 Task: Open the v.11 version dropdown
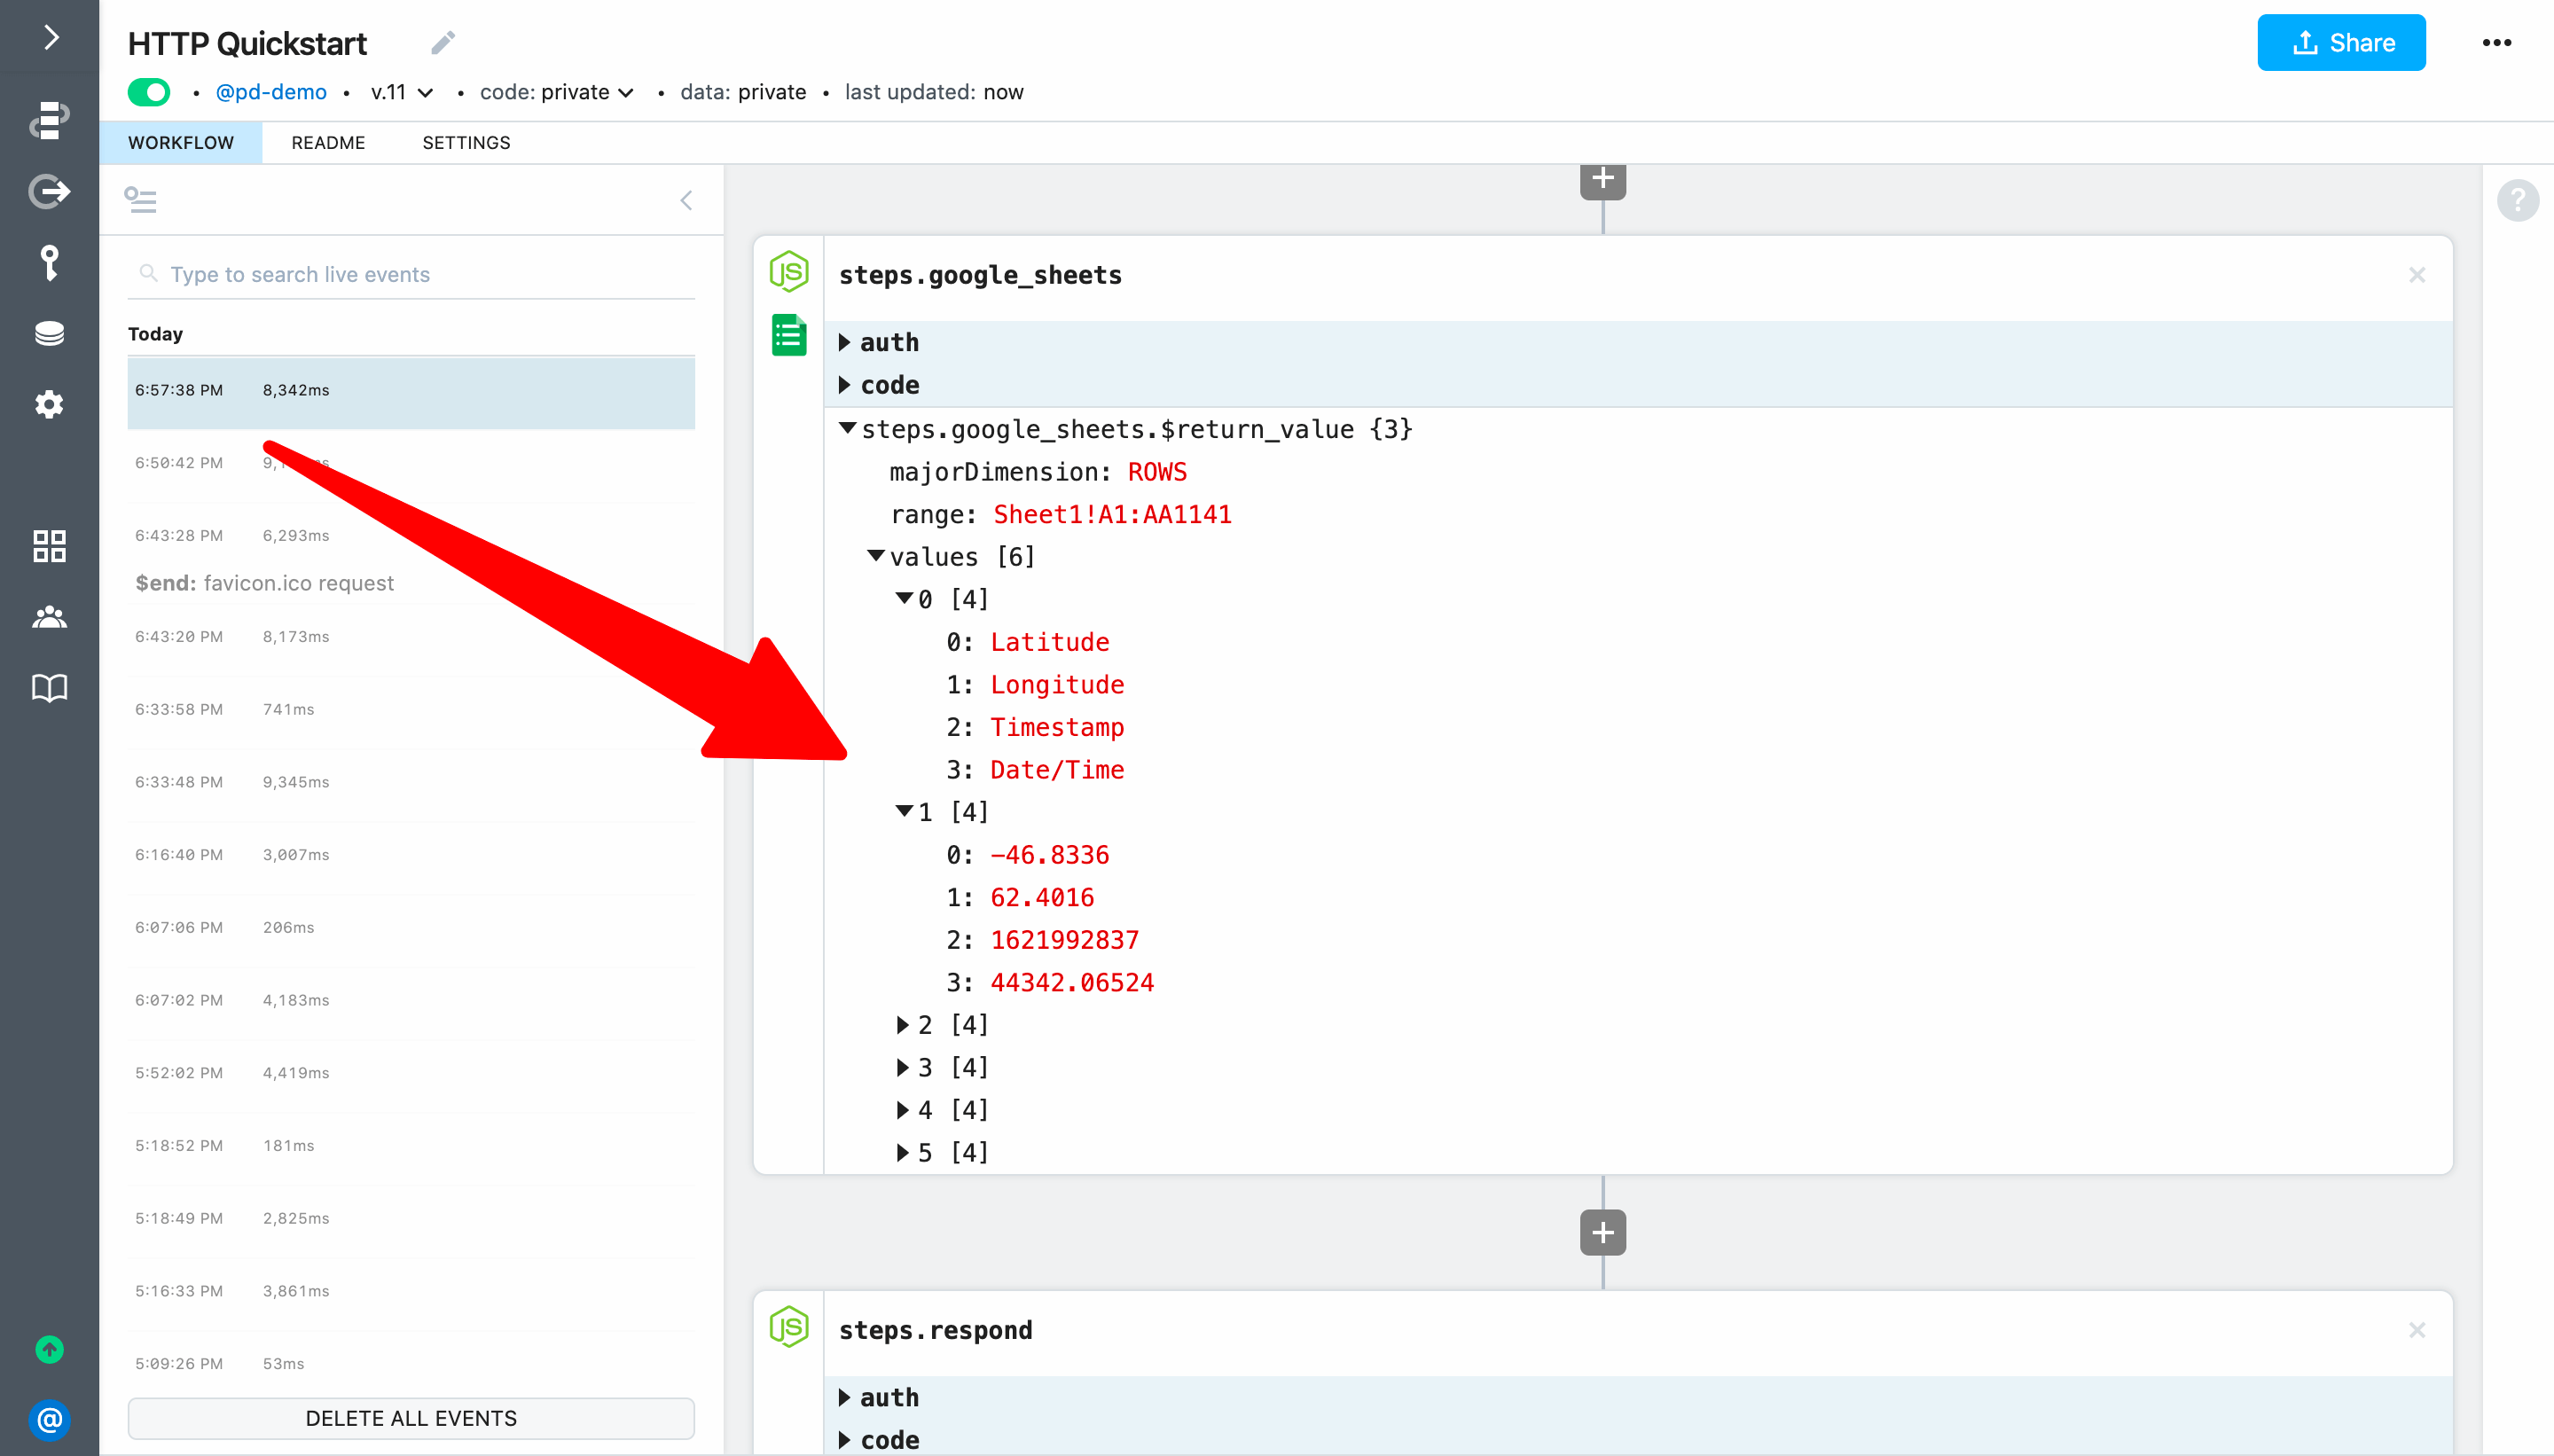[402, 92]
